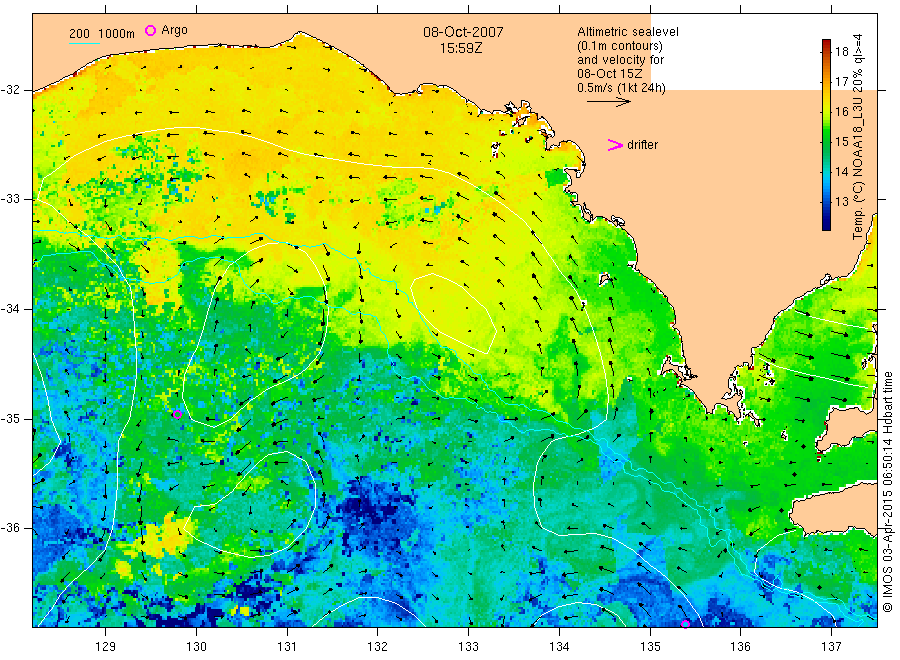
Task: Click the Argo legend circle icon
Action: tap(150, 30)
